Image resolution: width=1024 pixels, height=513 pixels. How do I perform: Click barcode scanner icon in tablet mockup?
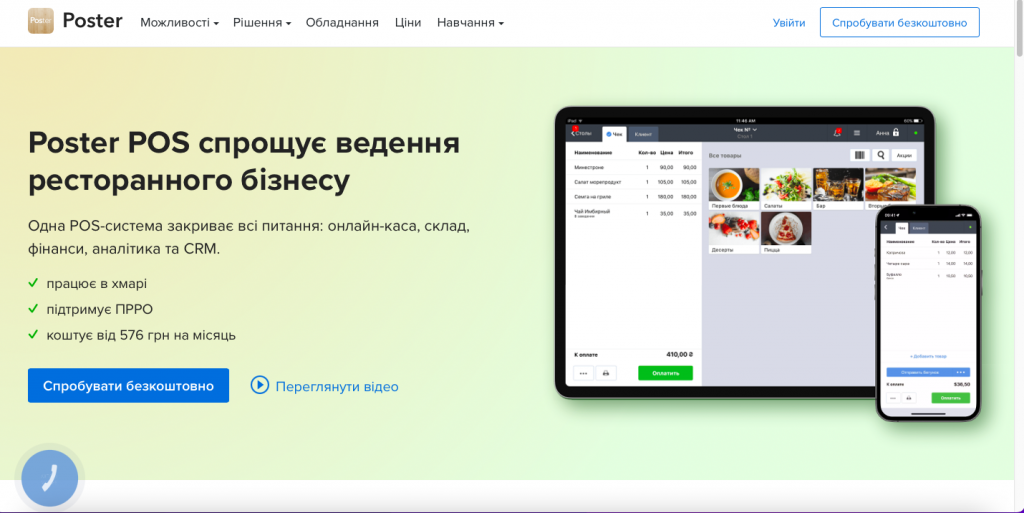(x=859, y=155)
